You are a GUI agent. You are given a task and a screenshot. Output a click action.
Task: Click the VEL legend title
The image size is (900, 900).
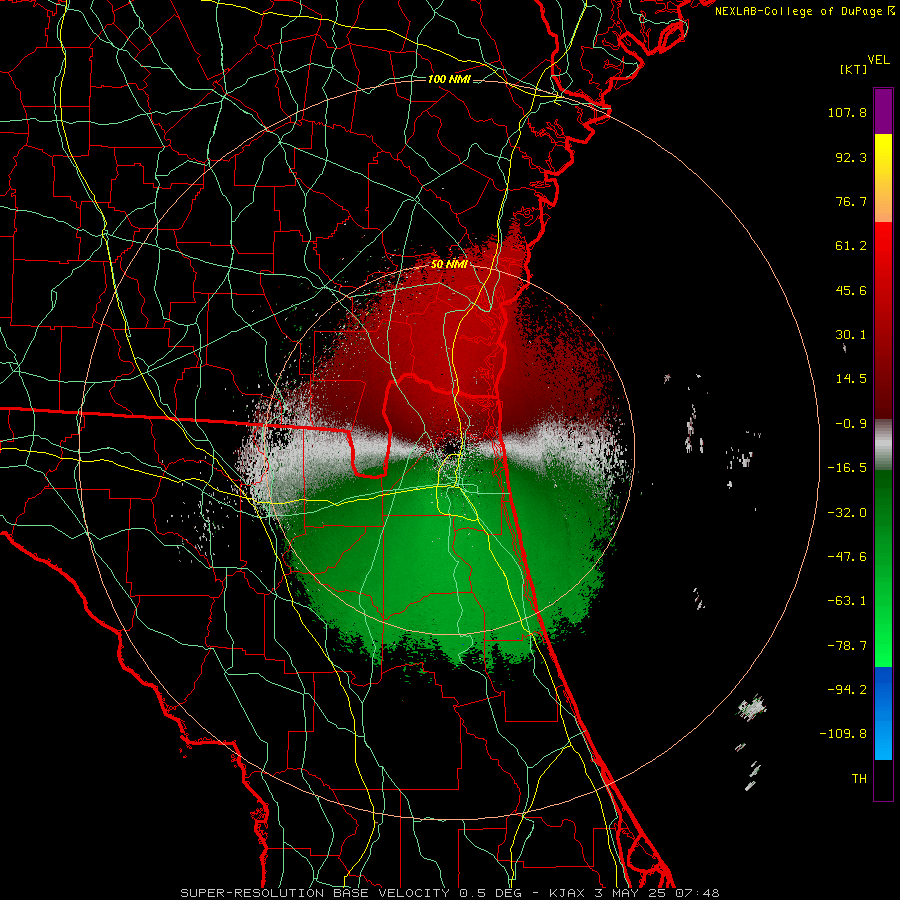(x=878, y=60)
